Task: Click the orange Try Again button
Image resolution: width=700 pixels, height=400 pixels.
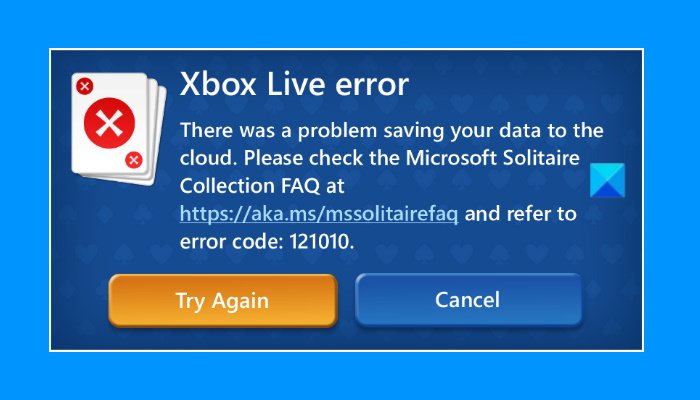Action: click(222, 300)
